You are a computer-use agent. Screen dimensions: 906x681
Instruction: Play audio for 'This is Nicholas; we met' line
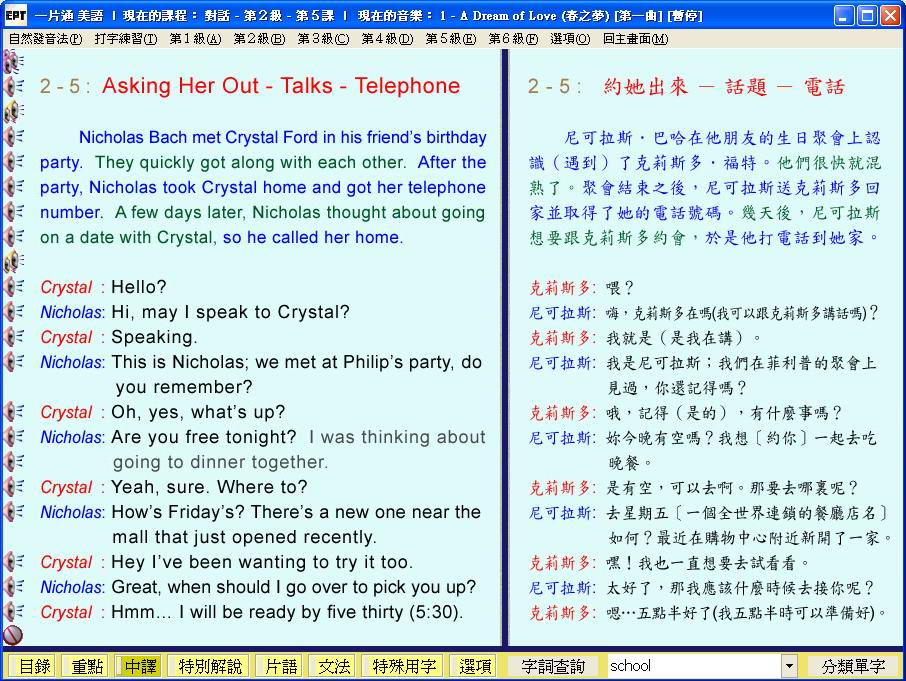(14, 362)
